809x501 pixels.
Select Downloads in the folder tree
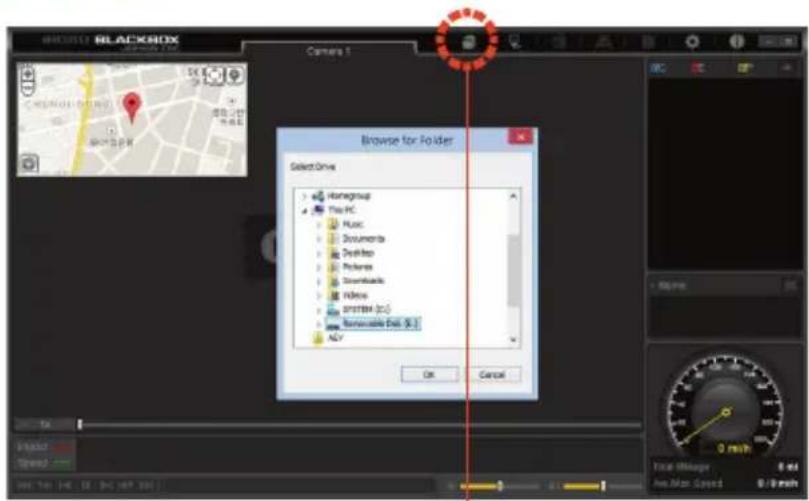click(x=363, y=281)
